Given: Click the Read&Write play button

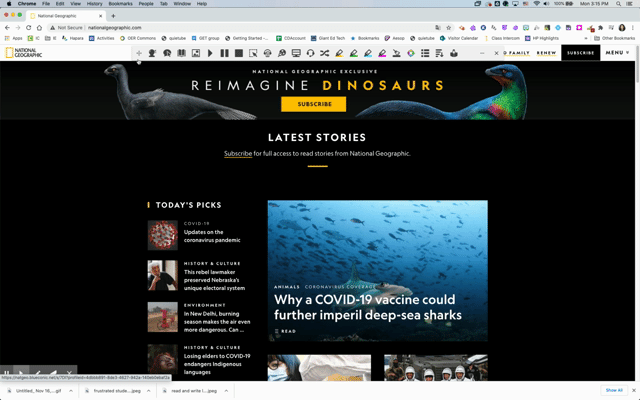Looking at the screenshot, I should point(210,53).
